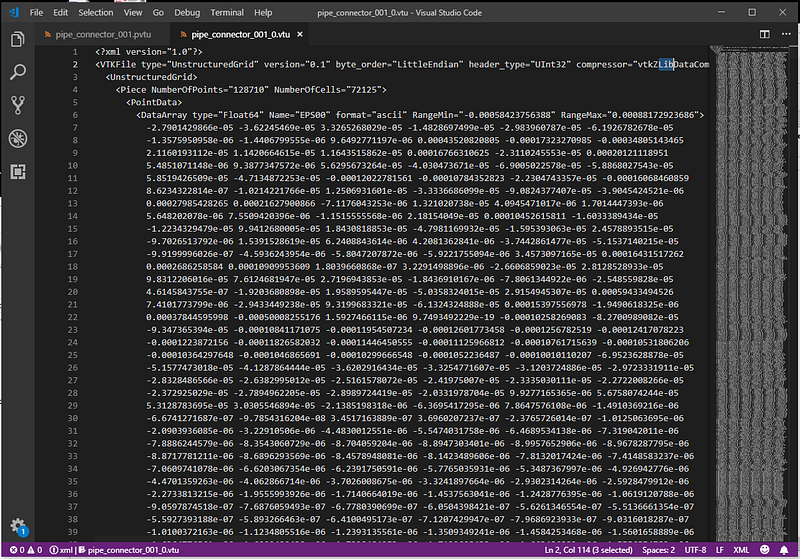Open the Go menu

pyautogui.click(x=158, y=12)
